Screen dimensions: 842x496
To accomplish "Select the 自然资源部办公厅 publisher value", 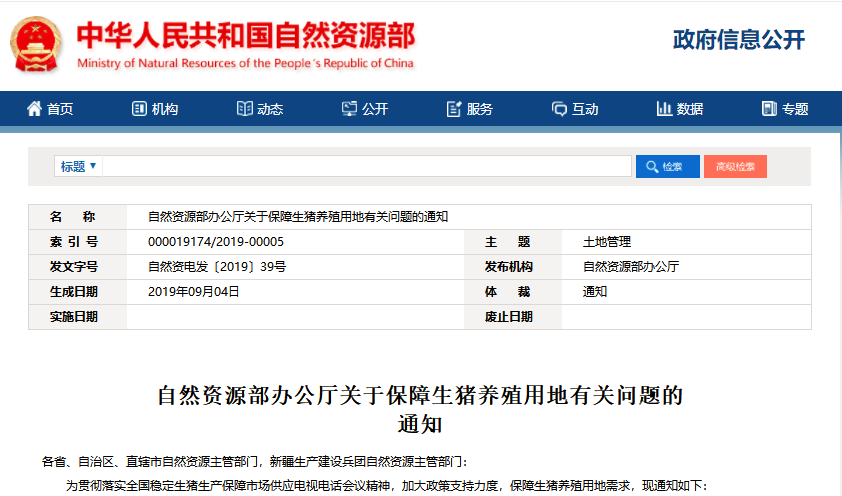I will (631, 267).
